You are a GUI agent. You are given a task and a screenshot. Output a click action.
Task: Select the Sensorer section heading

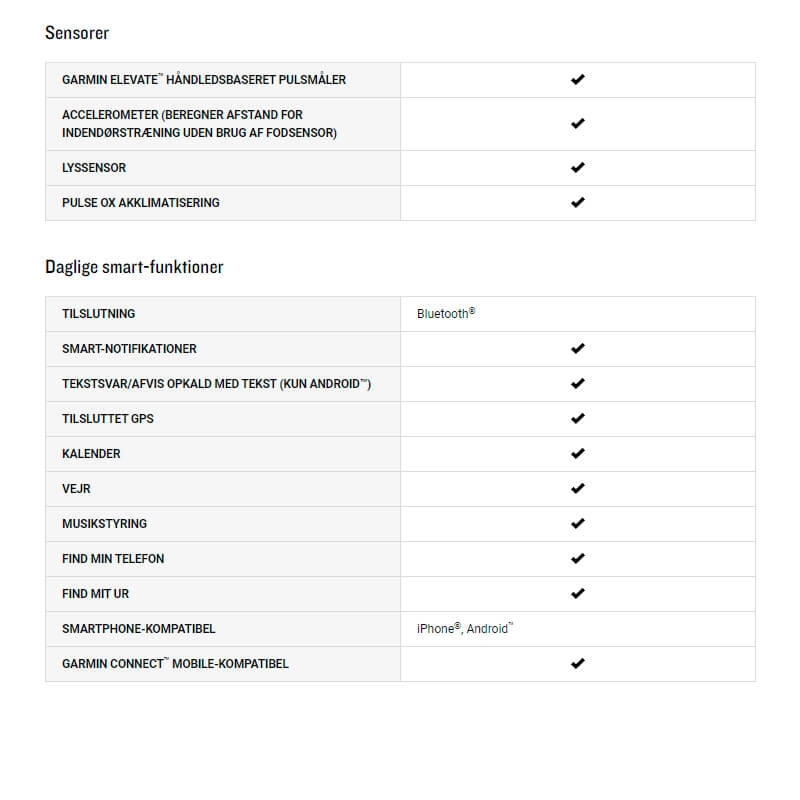tap(77, 33)
